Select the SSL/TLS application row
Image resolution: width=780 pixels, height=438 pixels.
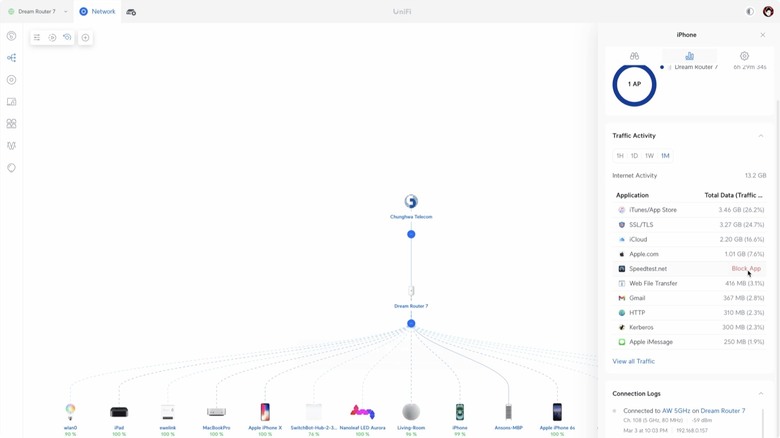690,224
